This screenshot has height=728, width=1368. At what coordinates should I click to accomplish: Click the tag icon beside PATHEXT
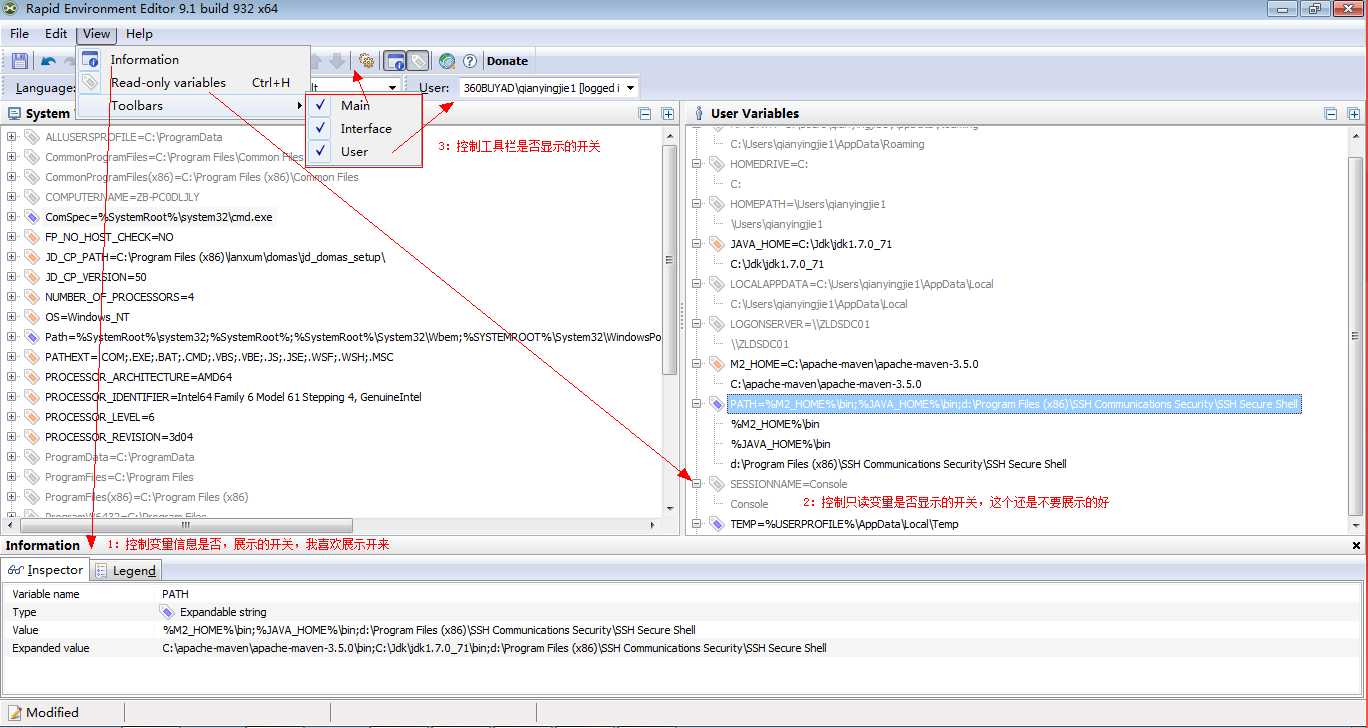click(32, 357)
